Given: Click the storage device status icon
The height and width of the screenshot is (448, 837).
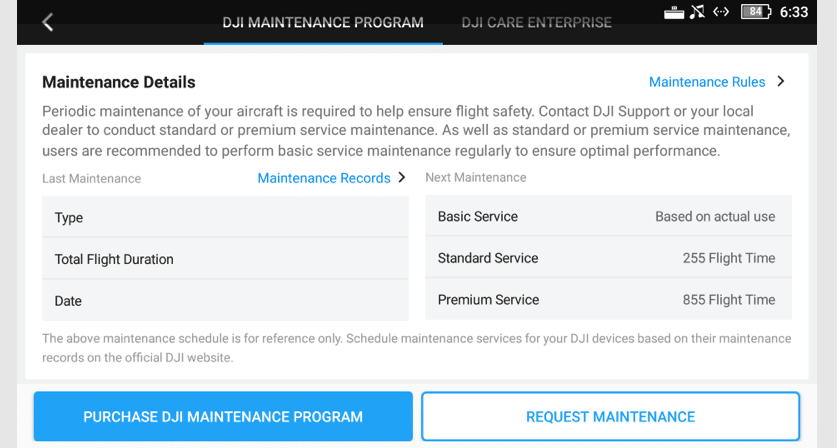Looking at the screenshot, I should point(674,12).
